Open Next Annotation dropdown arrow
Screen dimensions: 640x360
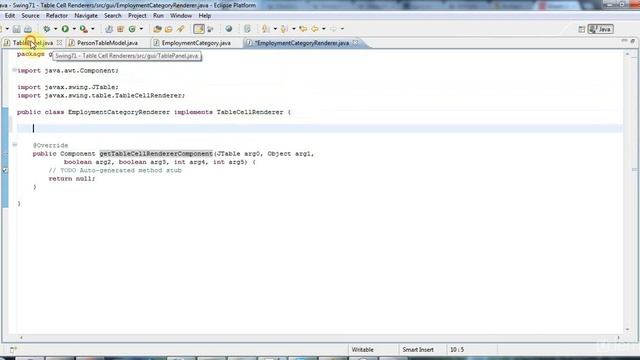(x=275, y=29)
